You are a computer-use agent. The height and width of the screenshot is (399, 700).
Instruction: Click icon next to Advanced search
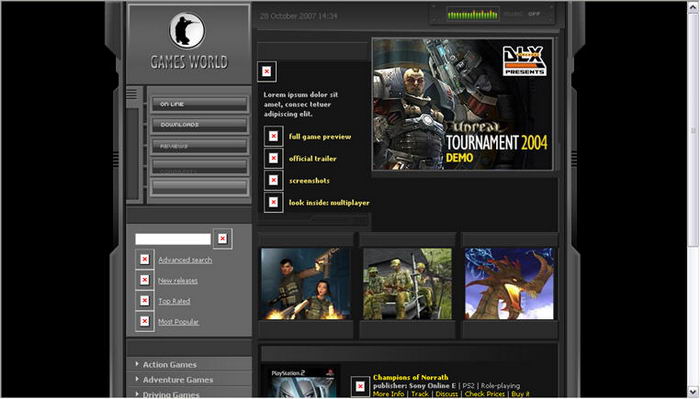(145, 259)
